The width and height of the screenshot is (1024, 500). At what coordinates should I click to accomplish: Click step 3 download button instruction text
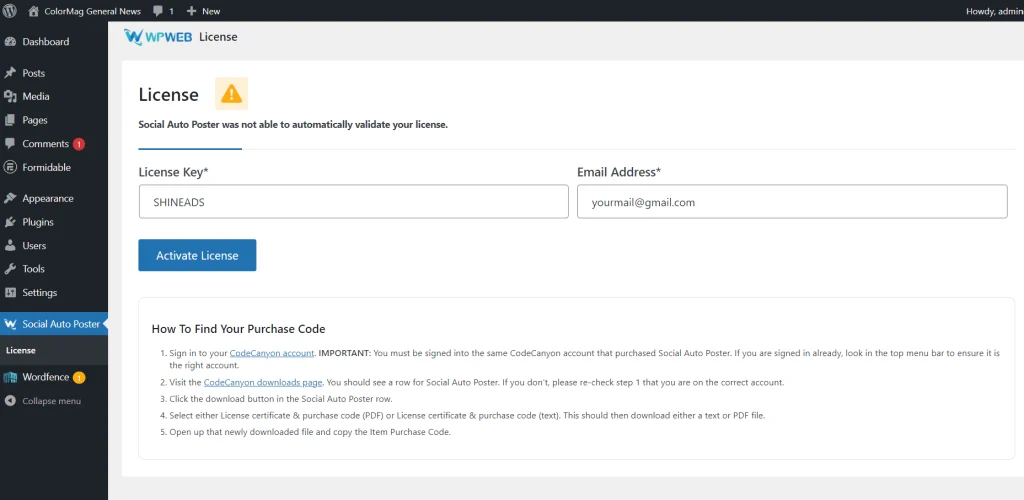point(281,399)
